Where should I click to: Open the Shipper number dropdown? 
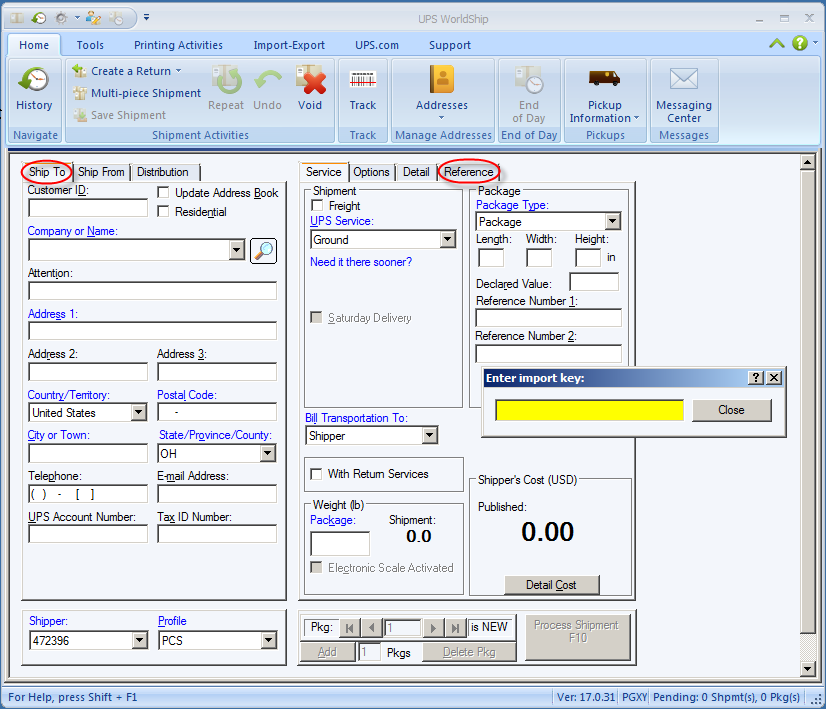[x=139, y=641]
